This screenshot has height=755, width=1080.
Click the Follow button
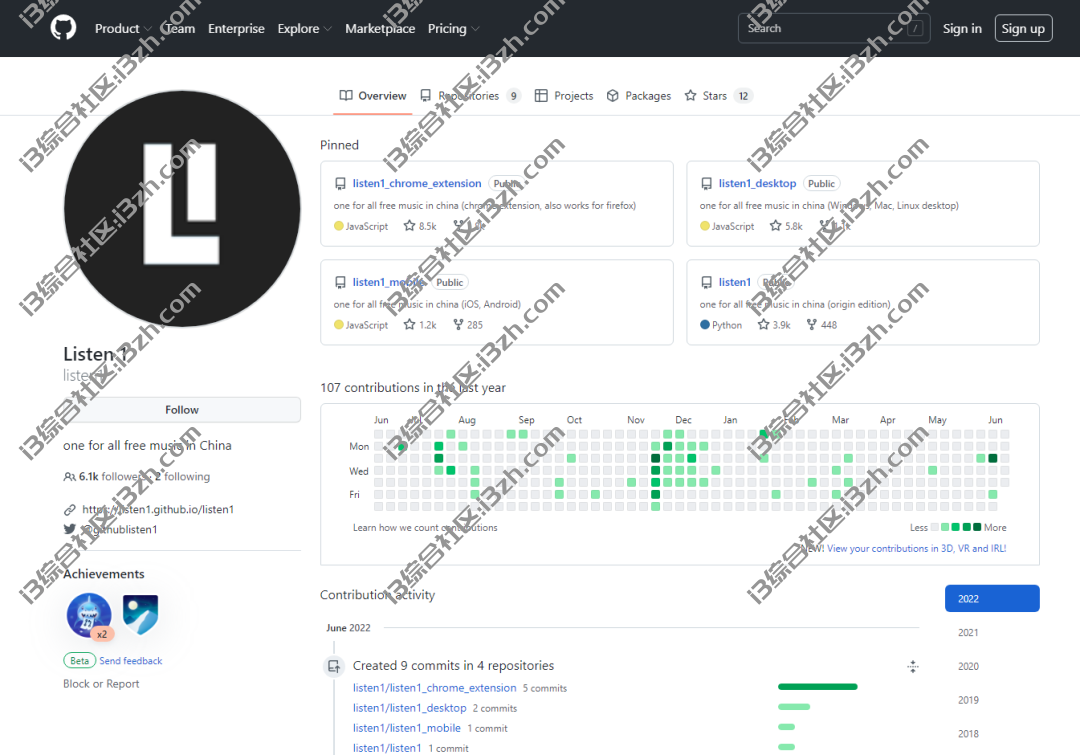[x=182, y=410]
